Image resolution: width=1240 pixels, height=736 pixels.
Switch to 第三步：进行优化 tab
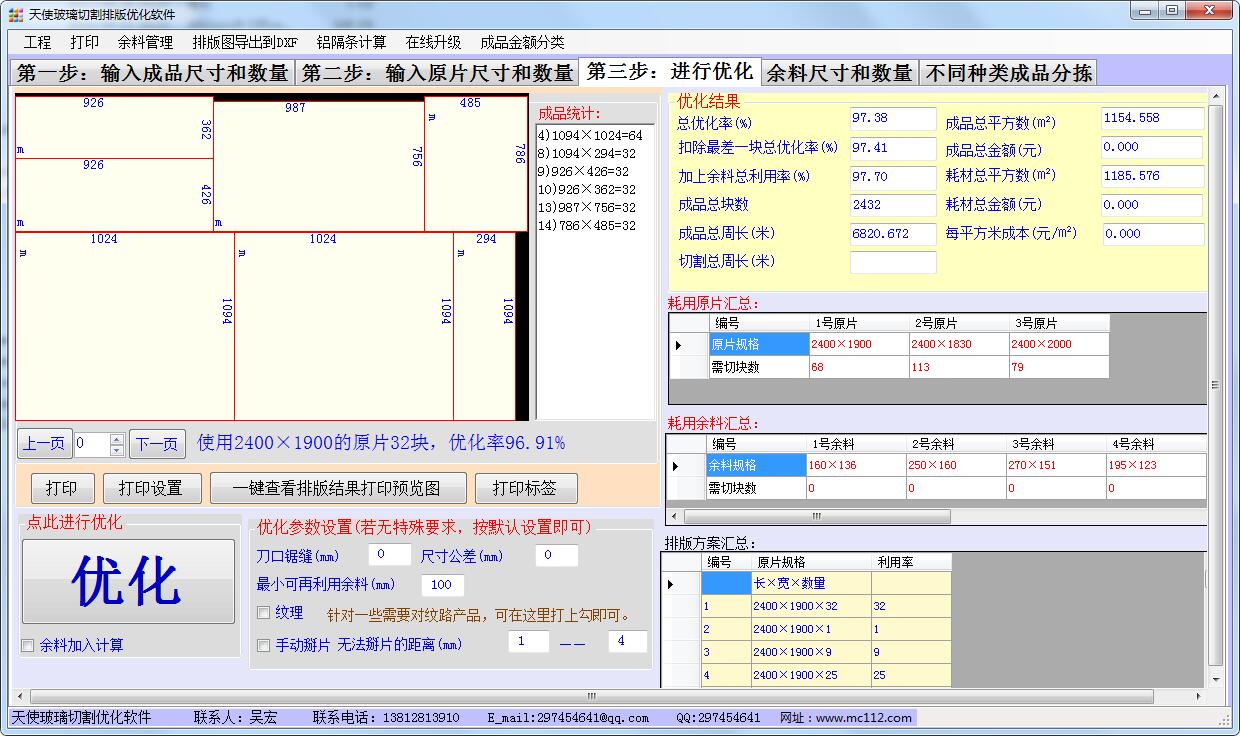tap(669, 71)
